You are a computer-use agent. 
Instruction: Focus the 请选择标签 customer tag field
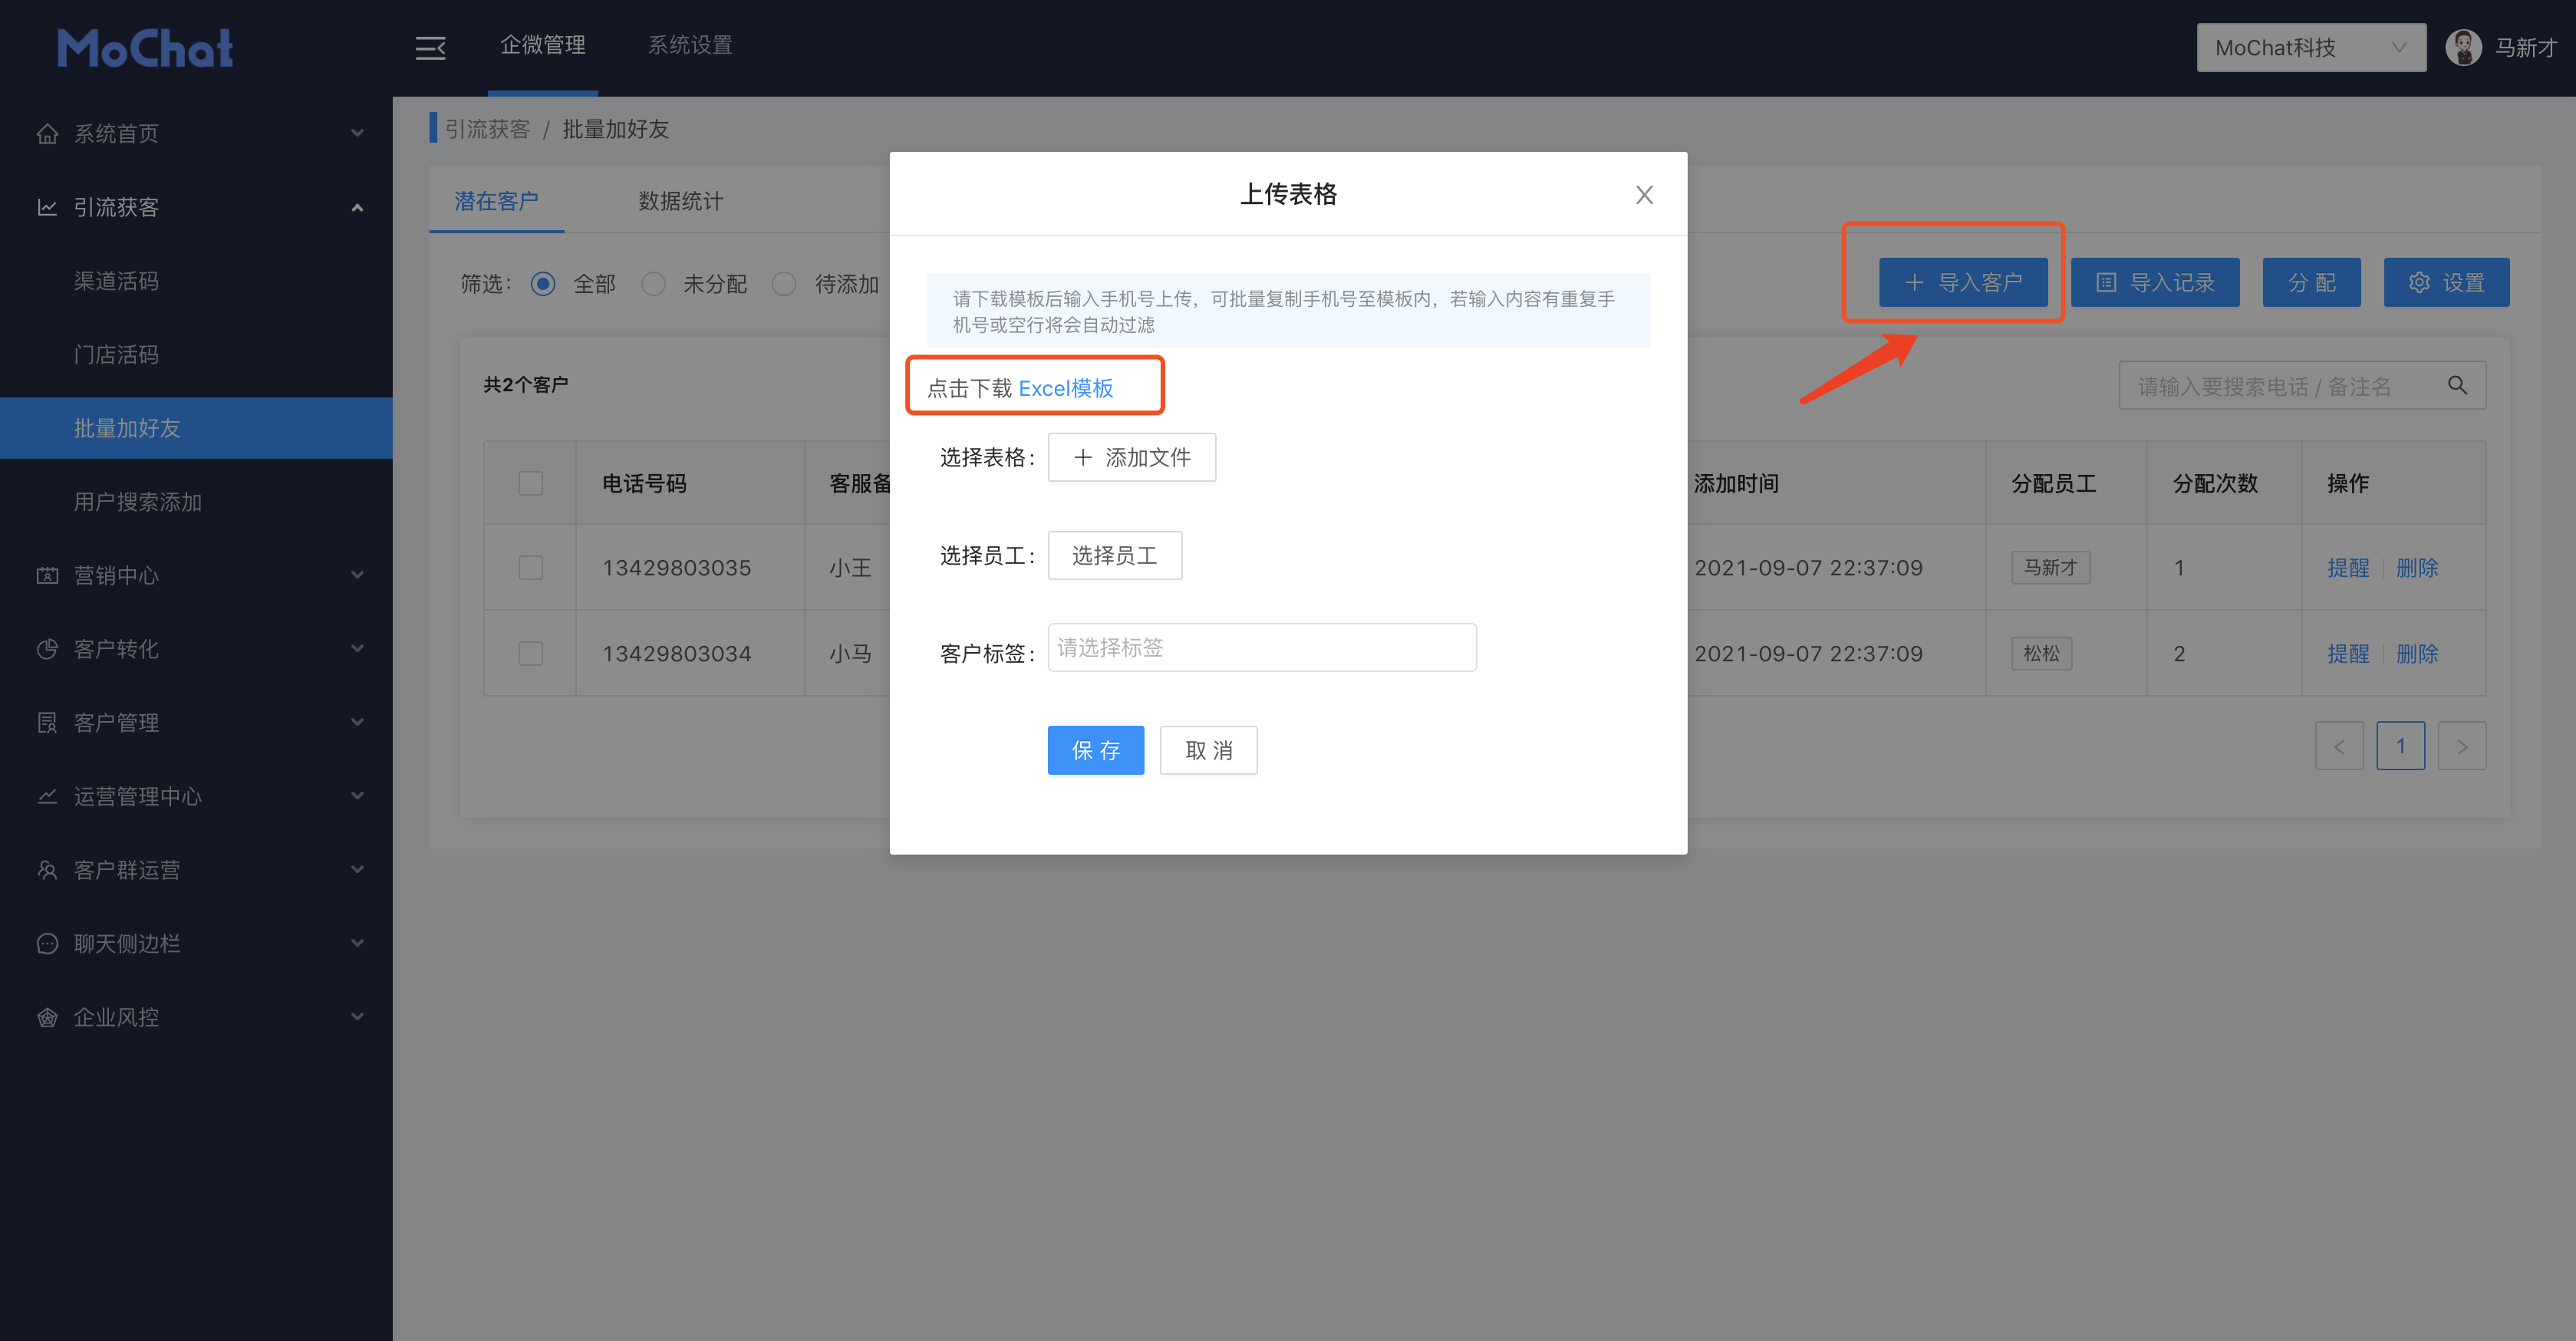[x=1261, y=648]
